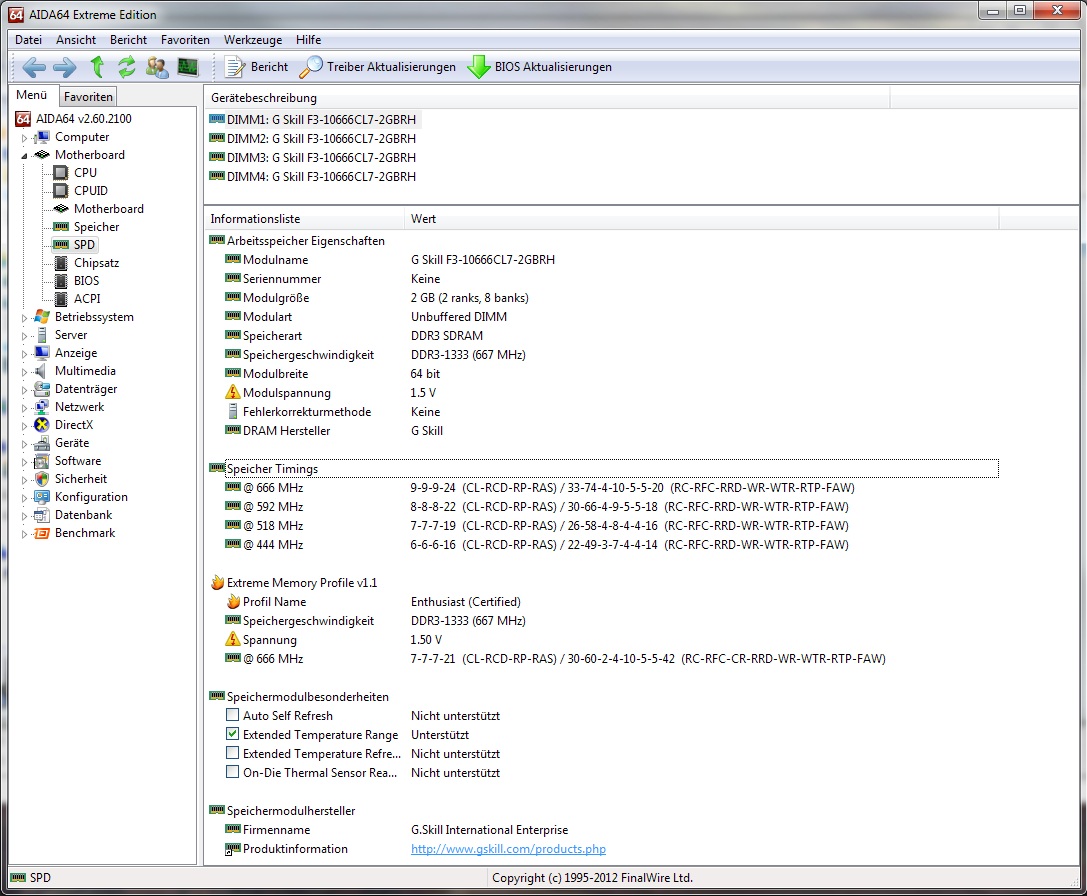Click the Extreme Memory Profile flame icon
Image resolution: width=1087 pixels, height=896 pixels.
[217, 583]
